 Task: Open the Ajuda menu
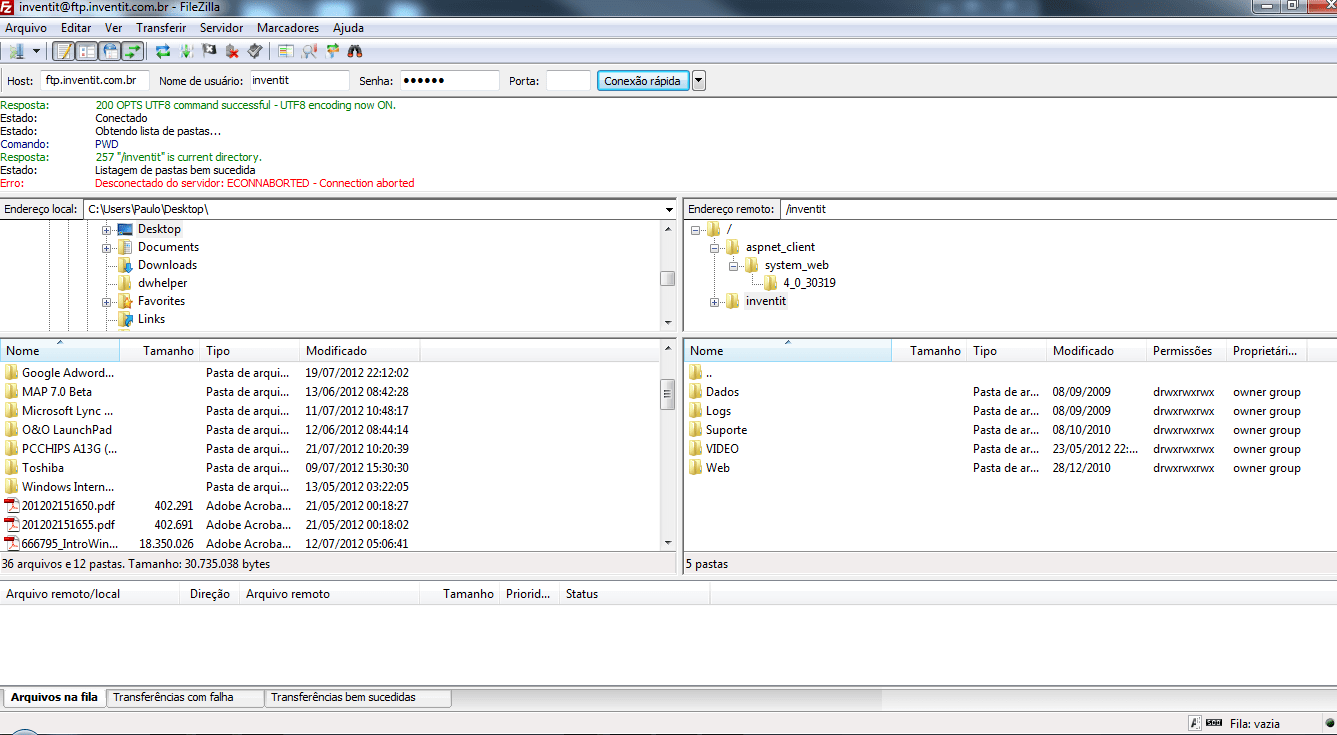click(x=349, y=28)
